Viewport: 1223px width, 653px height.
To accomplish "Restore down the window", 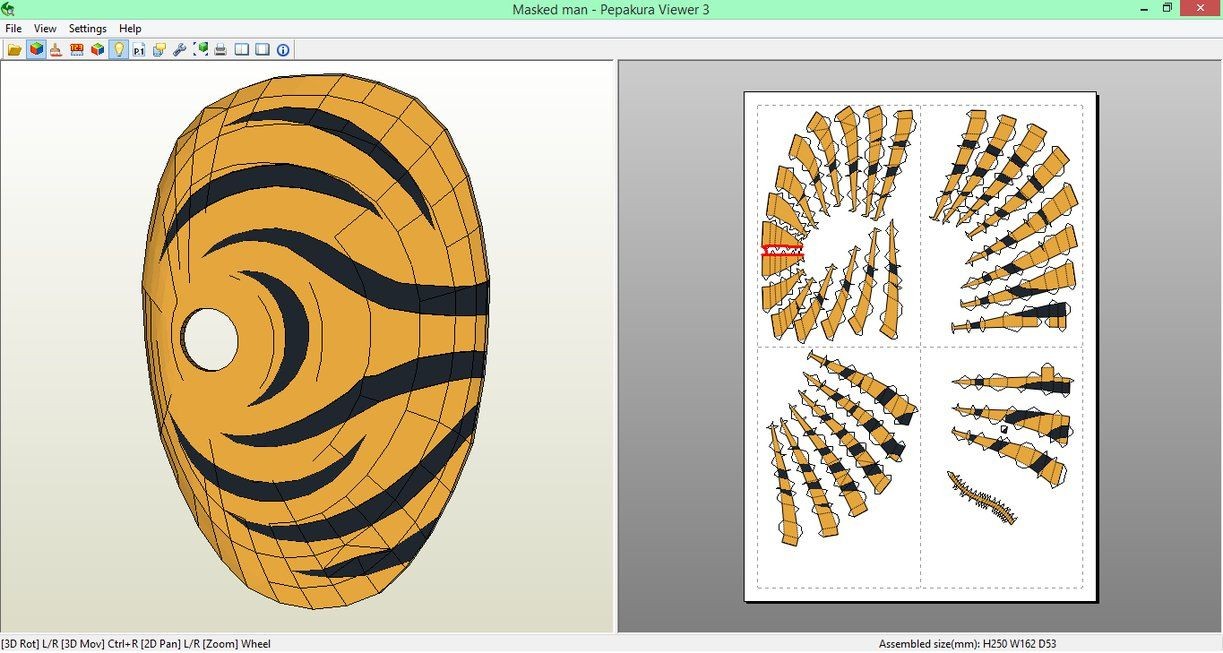I will 1167,8.
